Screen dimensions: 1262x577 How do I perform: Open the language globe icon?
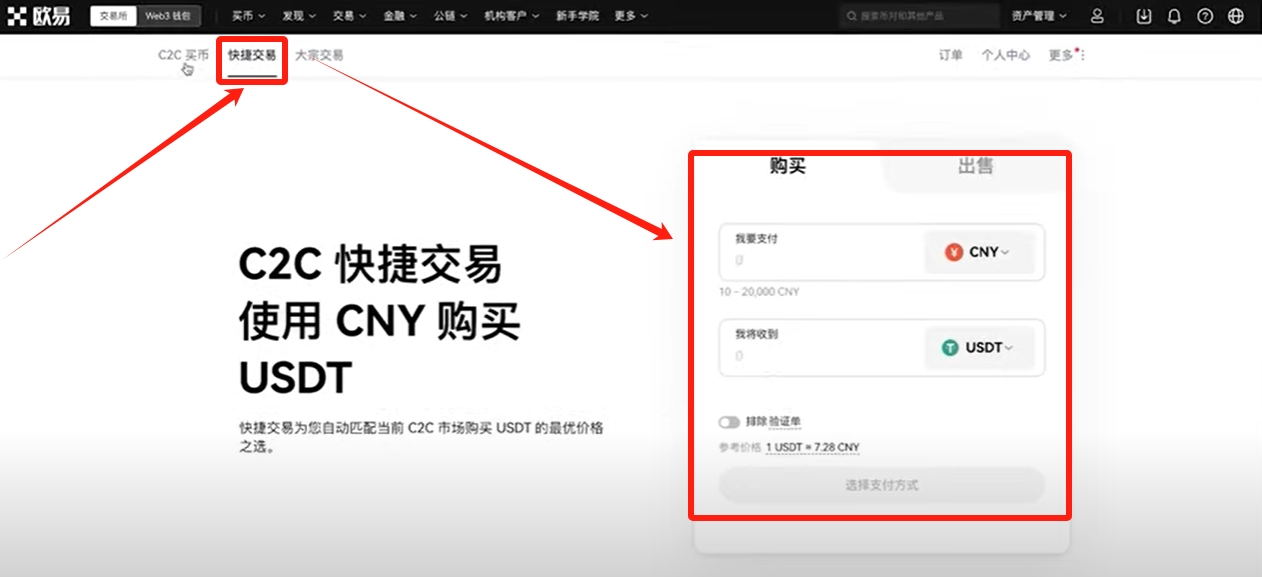click(1236, 16)
